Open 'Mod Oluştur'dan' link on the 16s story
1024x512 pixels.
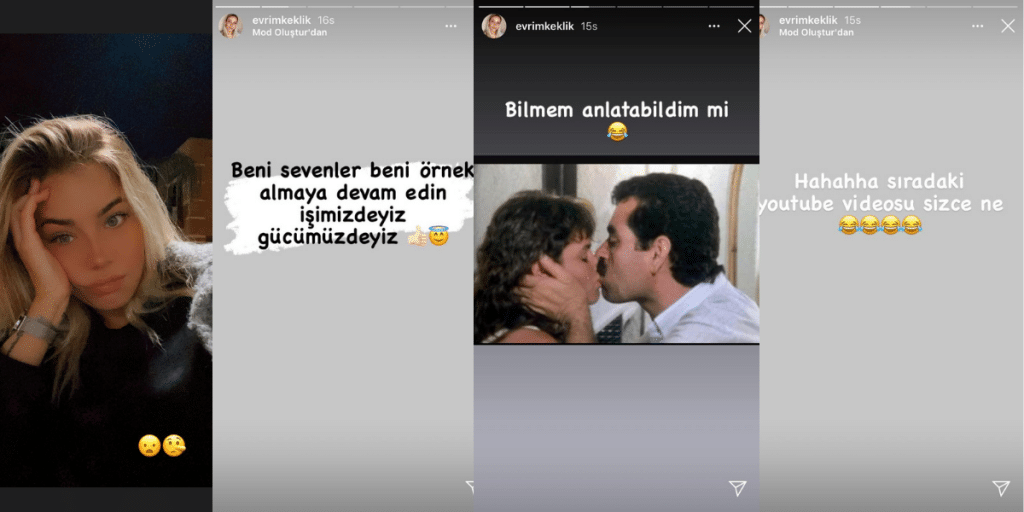tap(289, 33)
